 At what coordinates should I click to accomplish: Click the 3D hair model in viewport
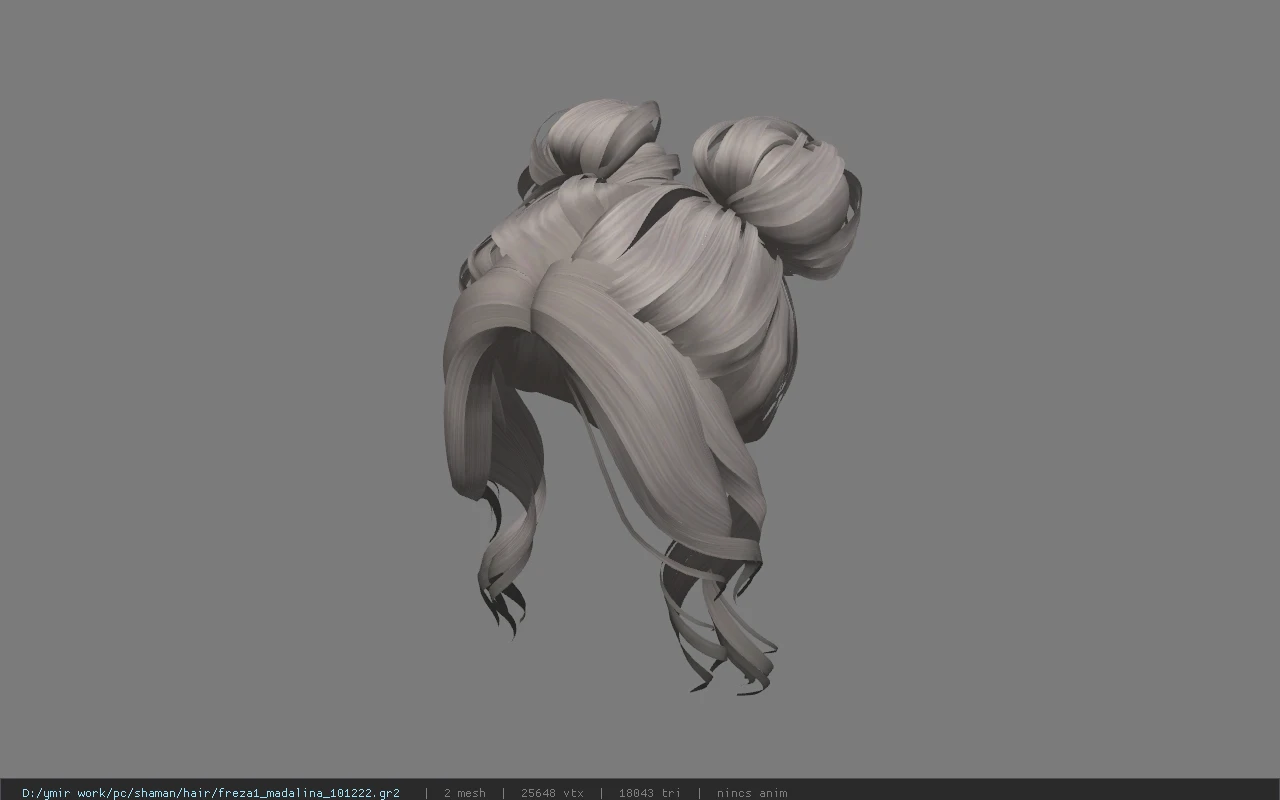(x=652, y=395)
